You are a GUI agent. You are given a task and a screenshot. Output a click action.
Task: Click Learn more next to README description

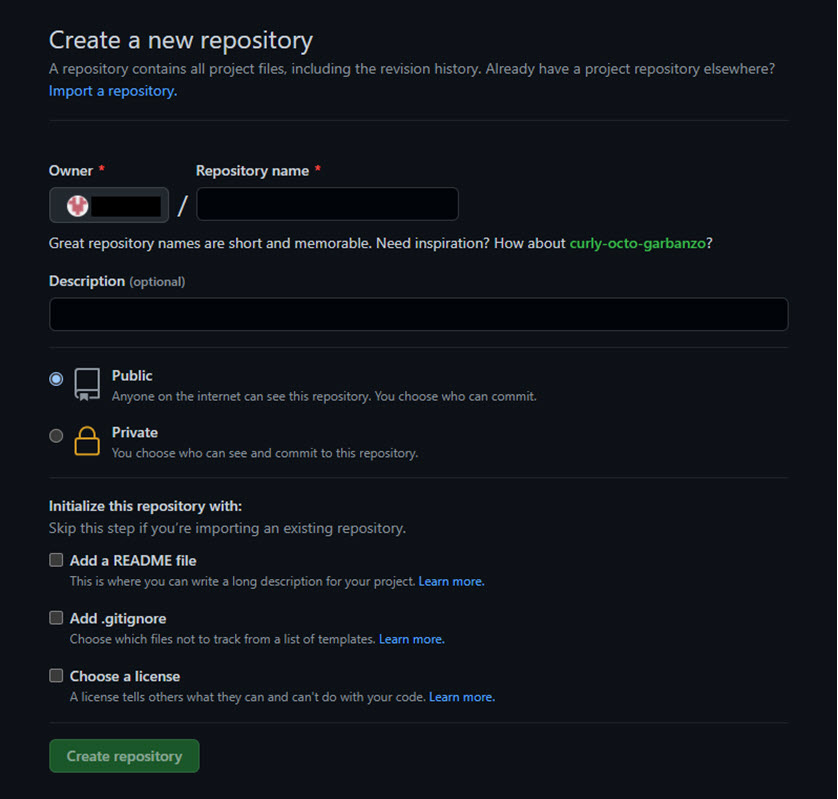coord(451,580)
